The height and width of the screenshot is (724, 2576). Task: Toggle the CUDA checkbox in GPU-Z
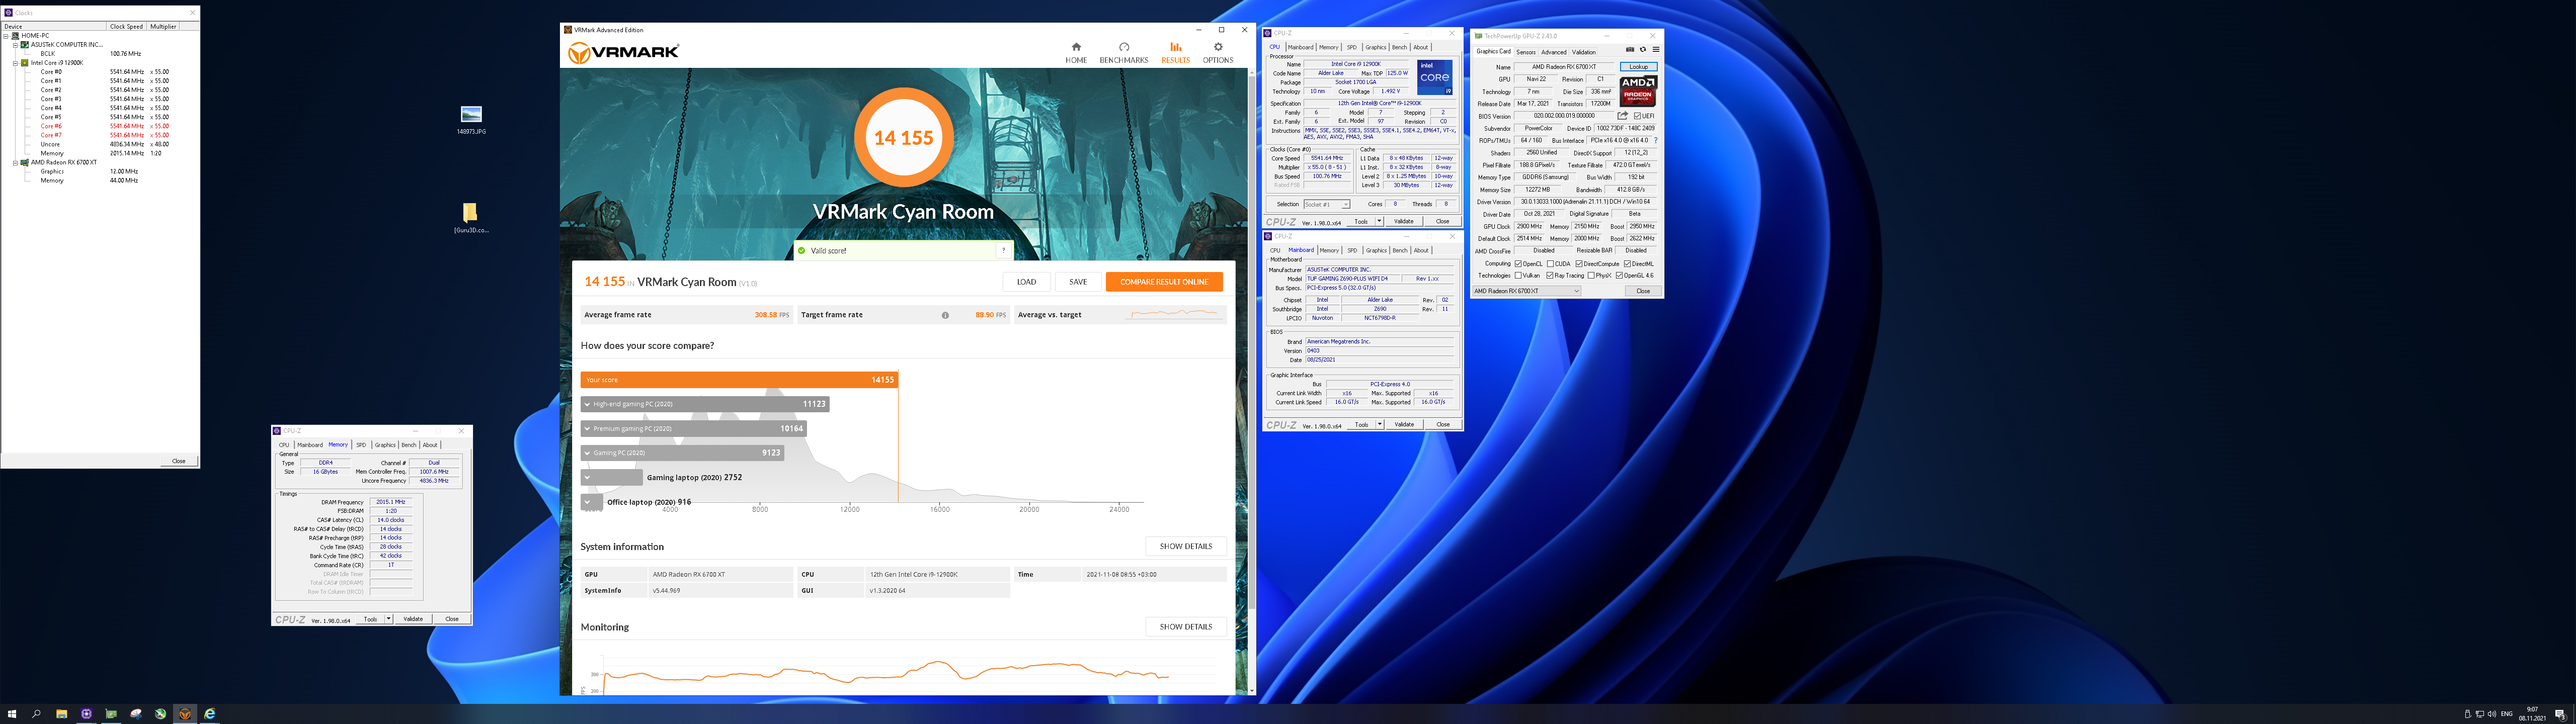1550,264
